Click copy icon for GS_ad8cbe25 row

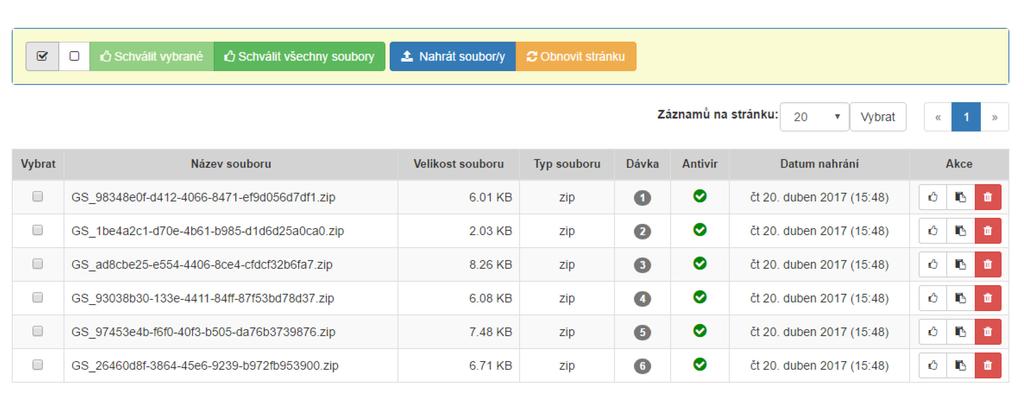pos(960,265)
